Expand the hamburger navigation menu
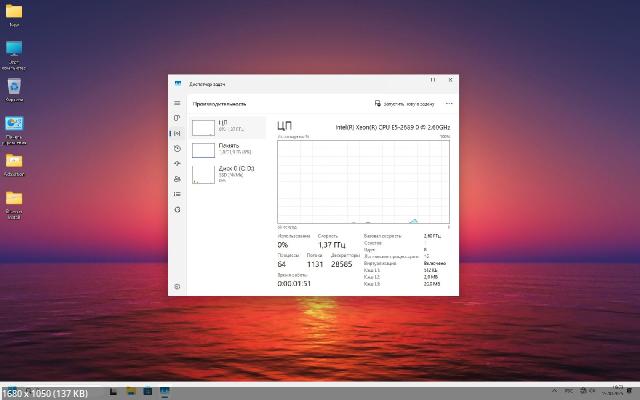 177,103
